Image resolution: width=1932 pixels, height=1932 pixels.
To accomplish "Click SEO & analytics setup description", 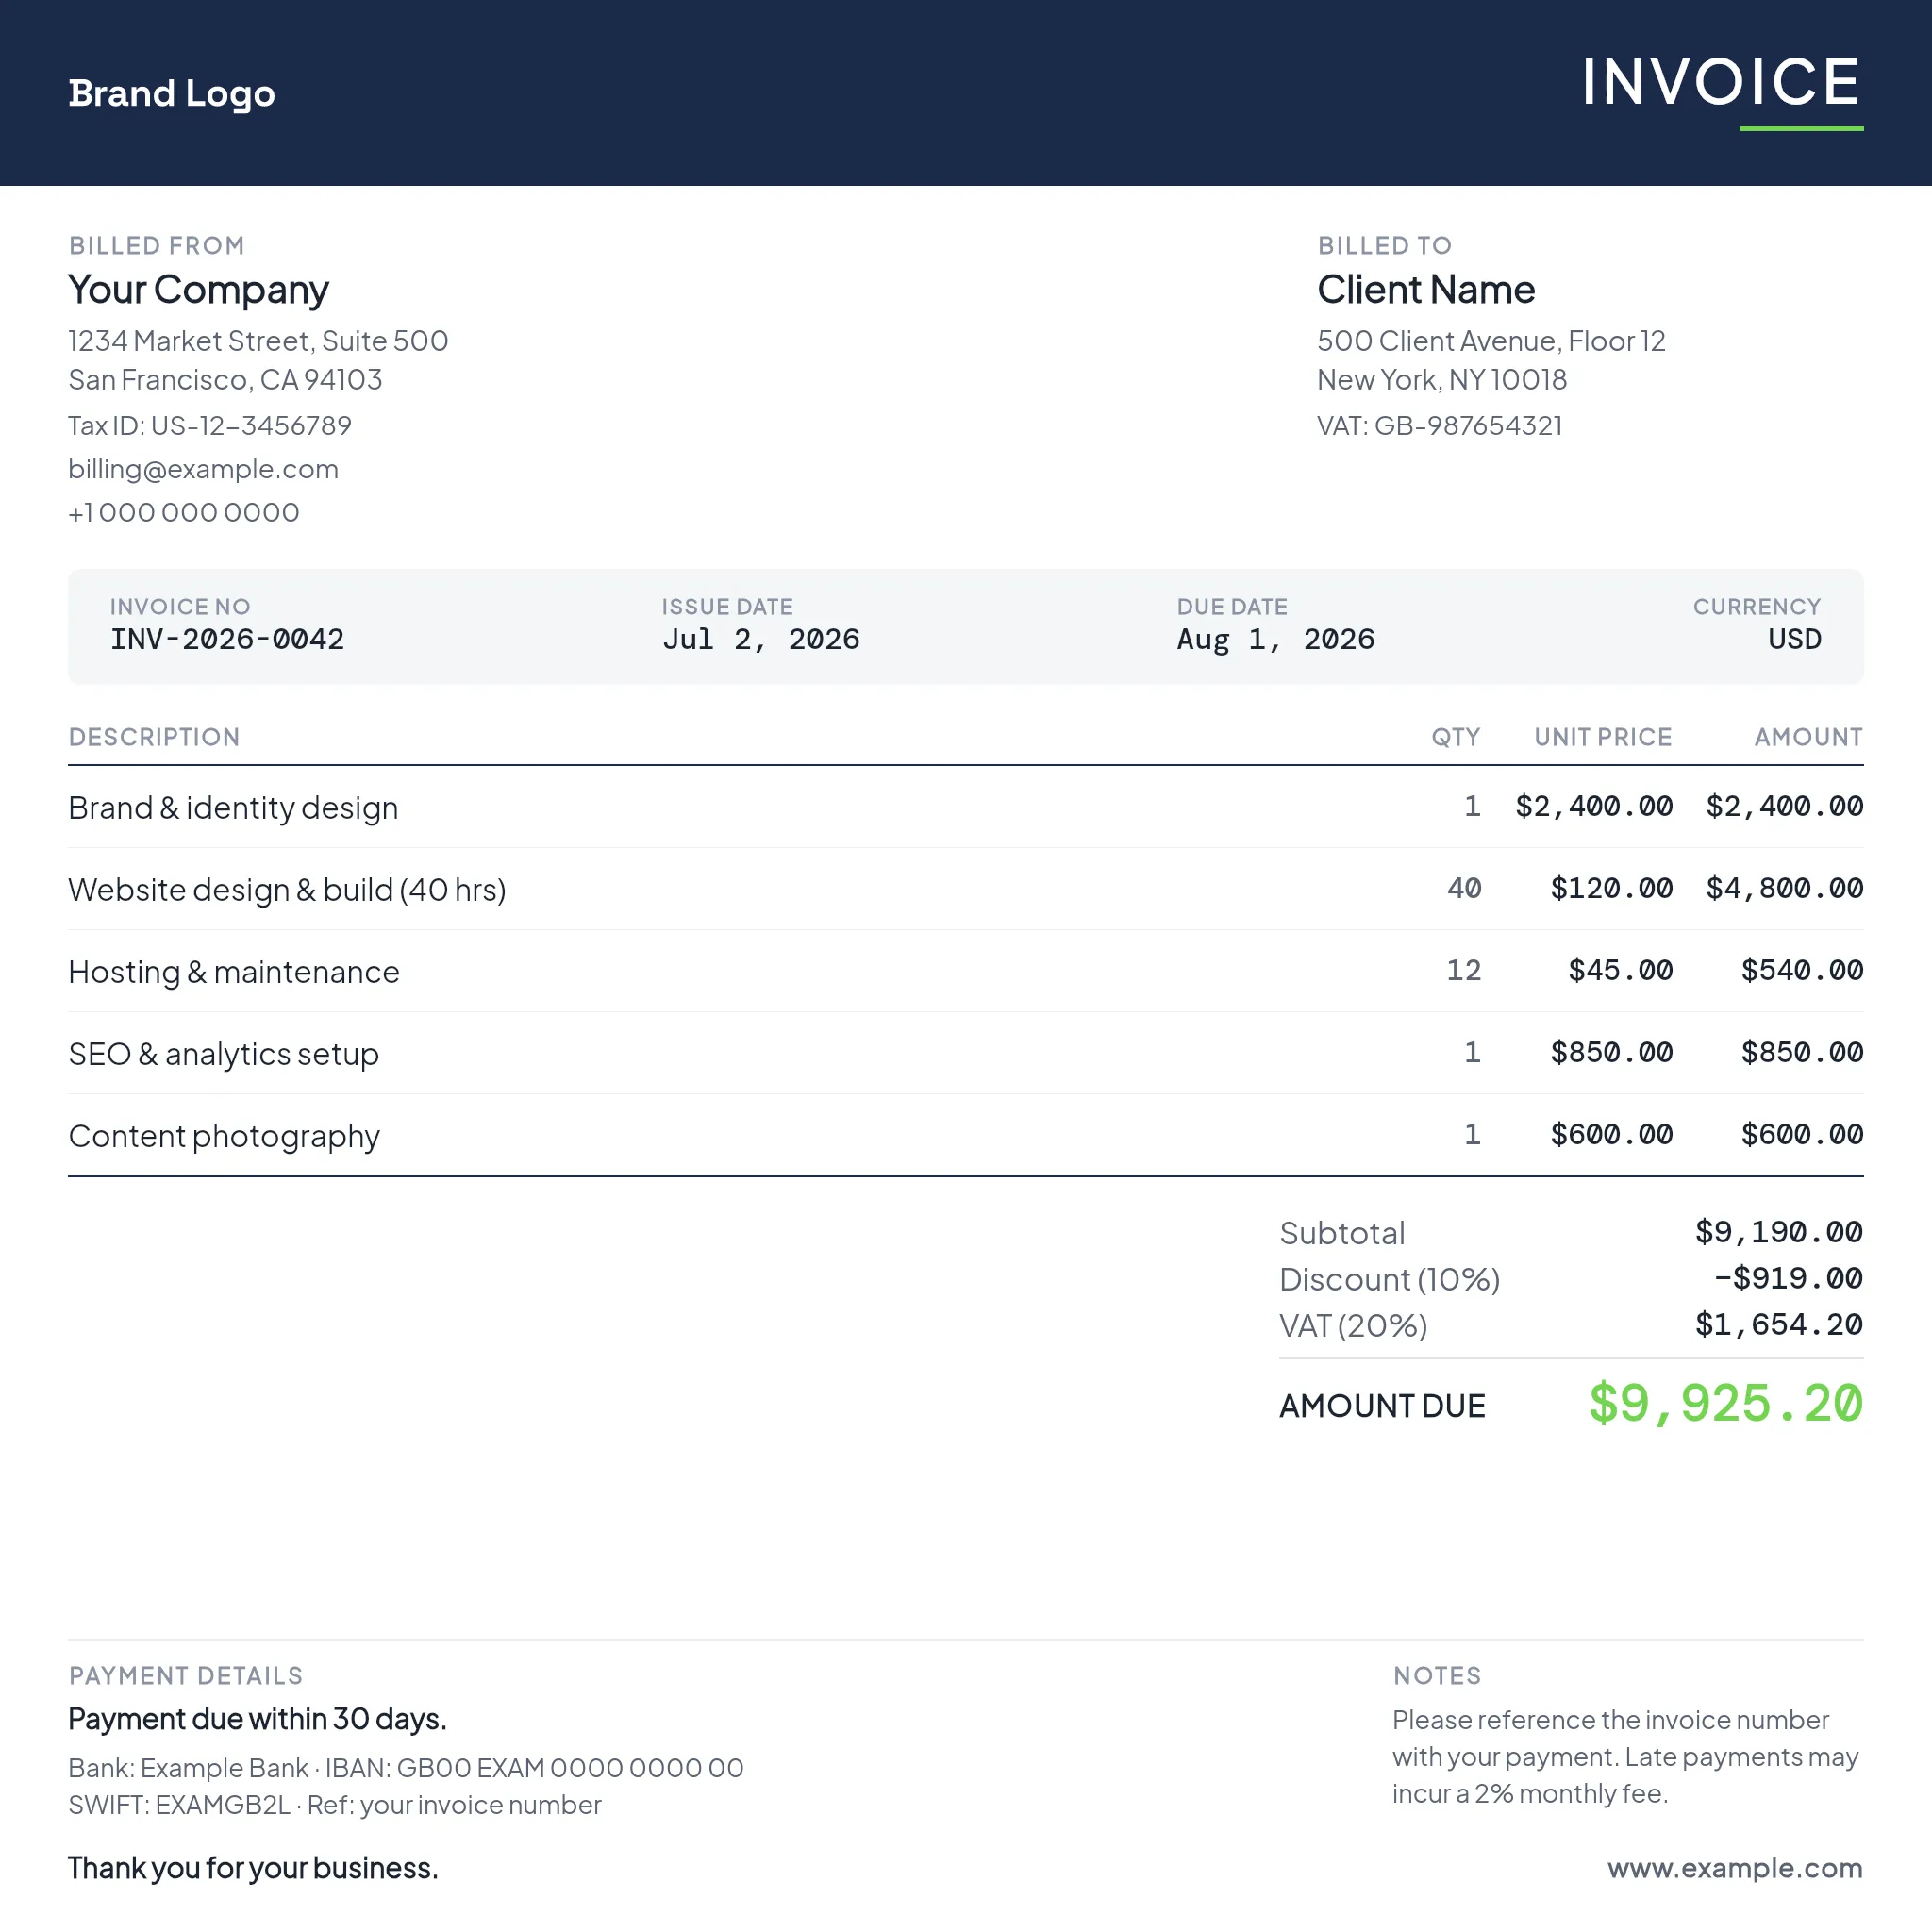I will pos(224,1054).
